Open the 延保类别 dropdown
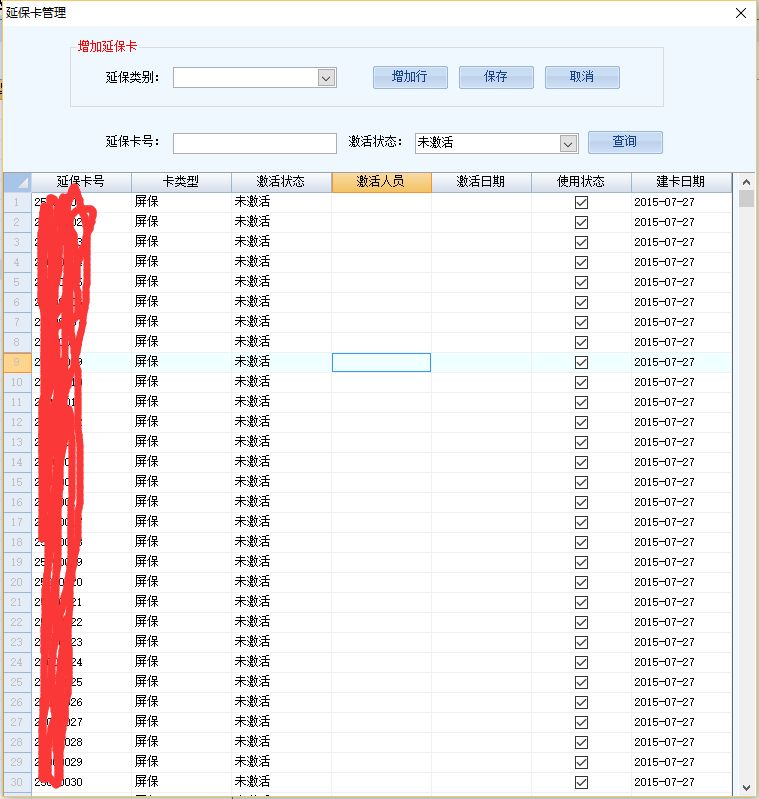This screenshot has width=759, height=799. [x=327, y=78]
